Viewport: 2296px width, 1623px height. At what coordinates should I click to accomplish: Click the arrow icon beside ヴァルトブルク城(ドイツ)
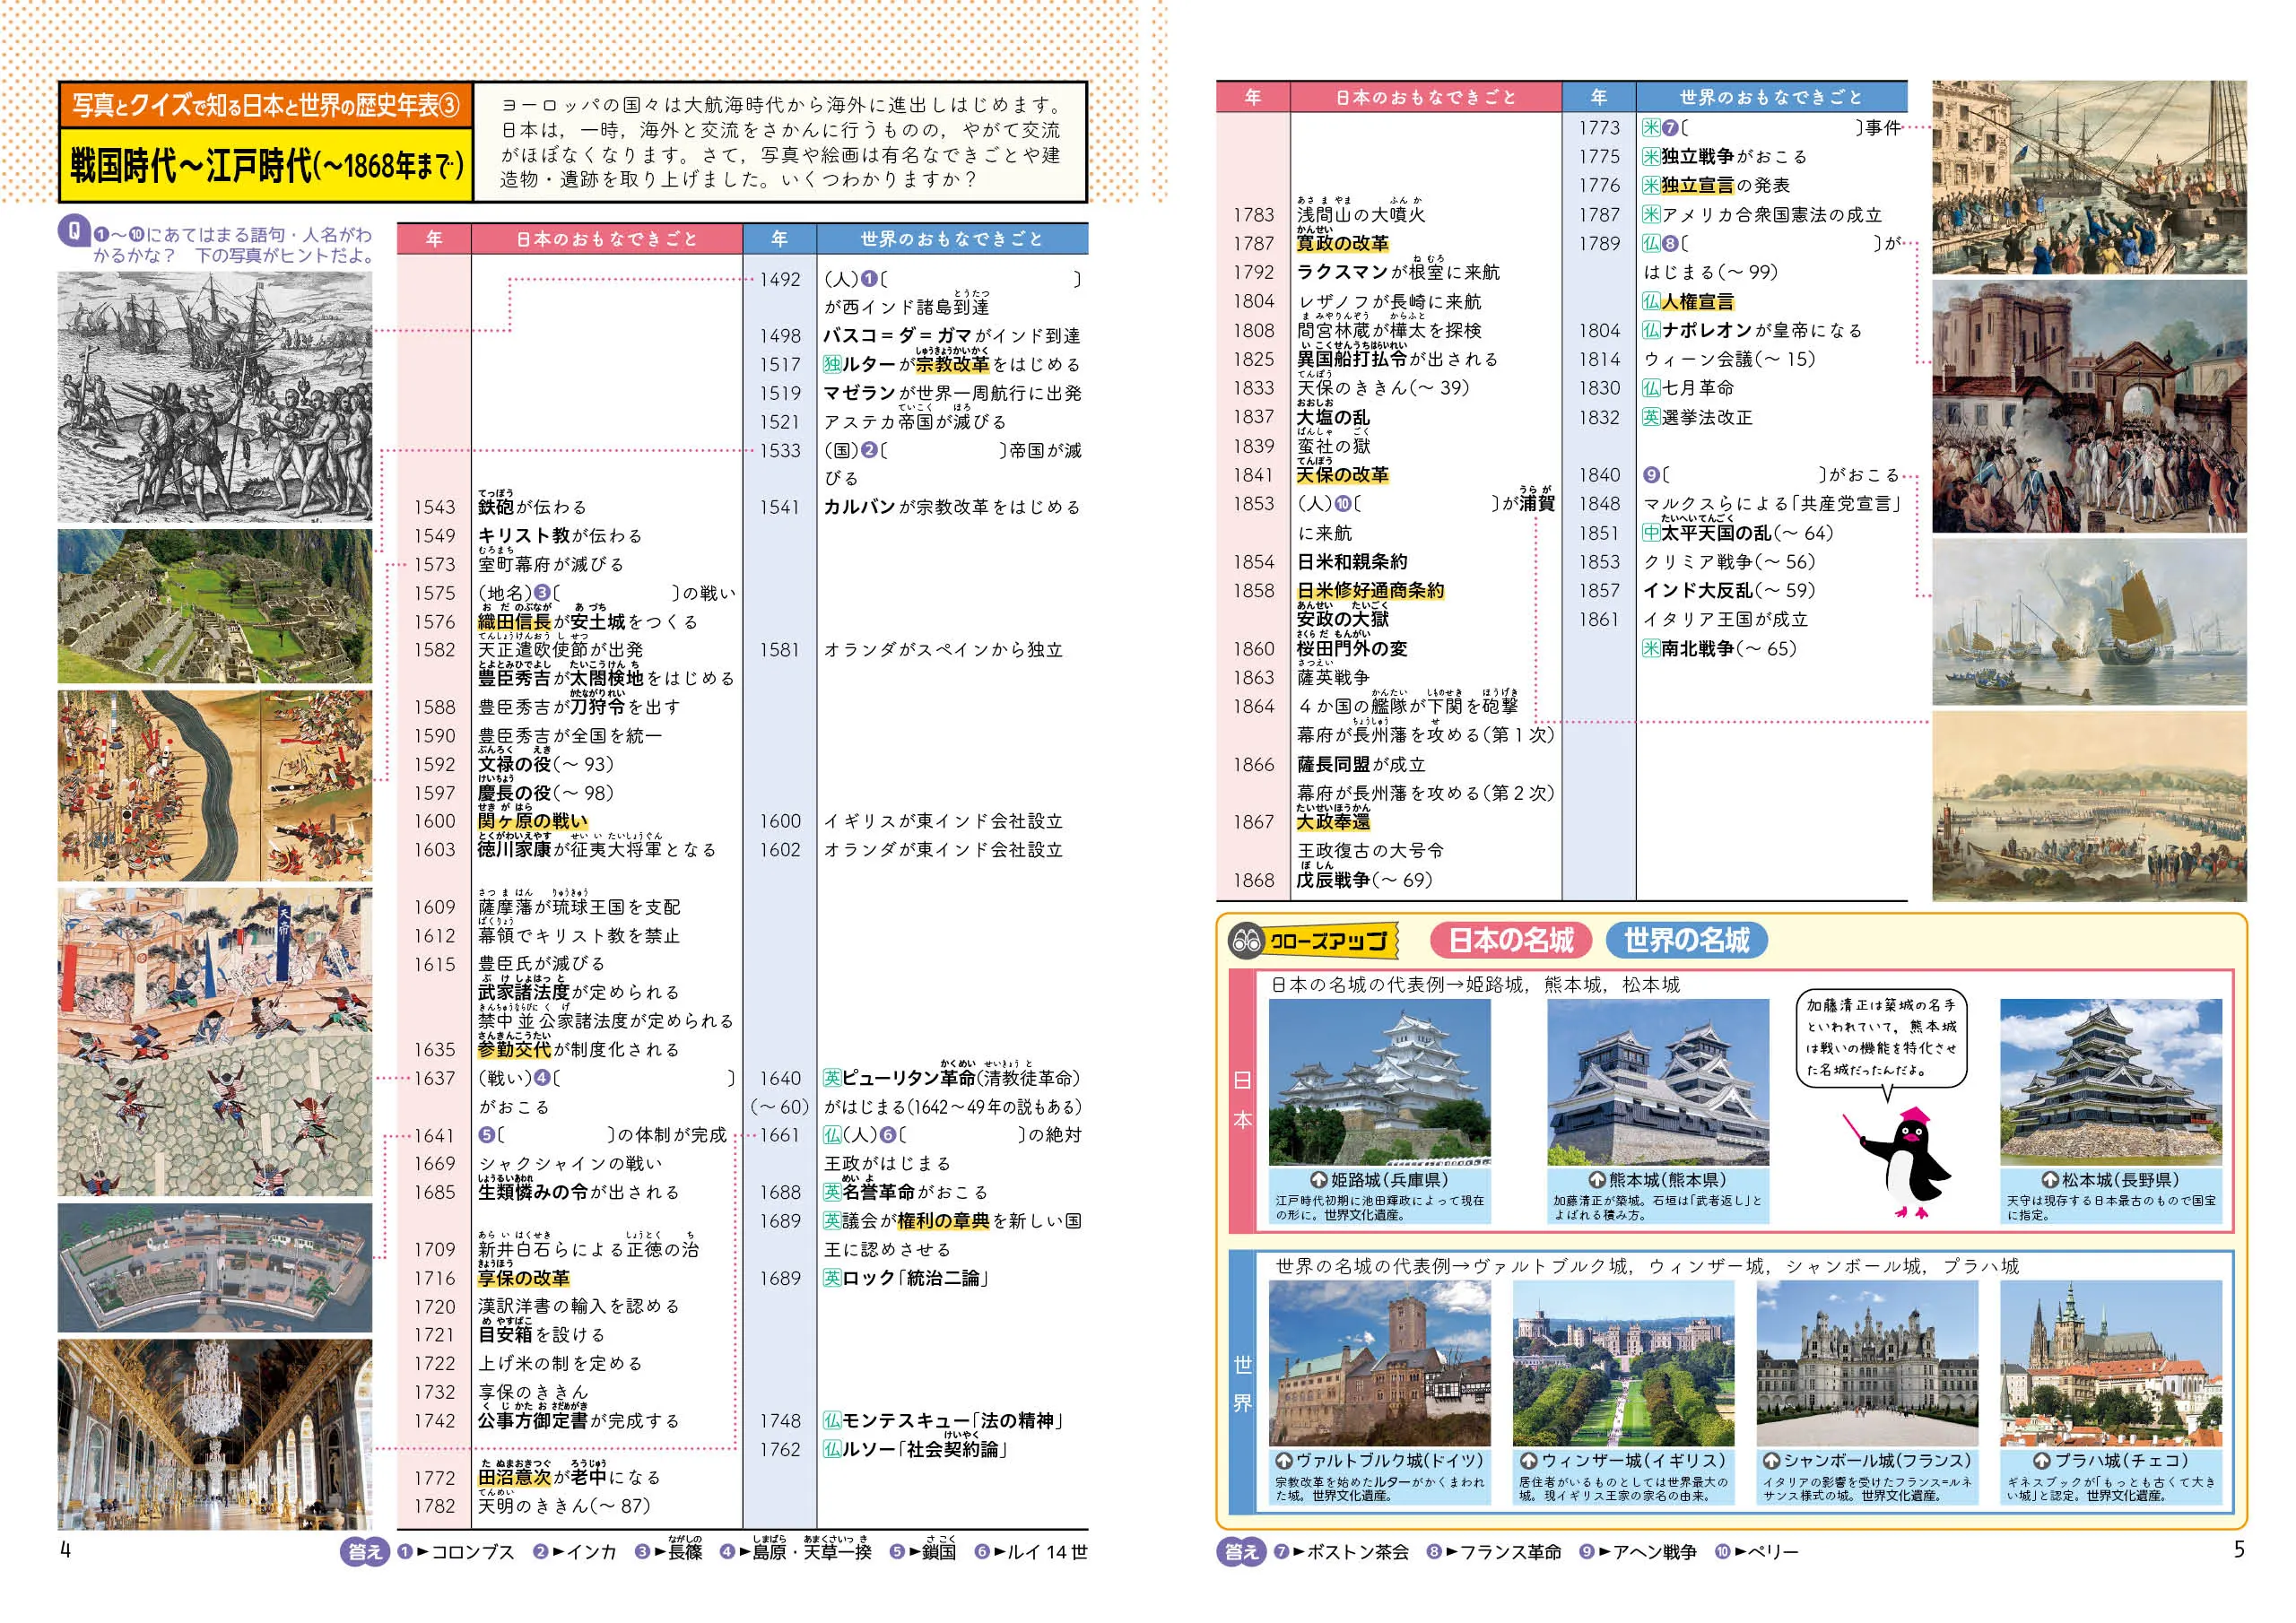point(1284,1461)
